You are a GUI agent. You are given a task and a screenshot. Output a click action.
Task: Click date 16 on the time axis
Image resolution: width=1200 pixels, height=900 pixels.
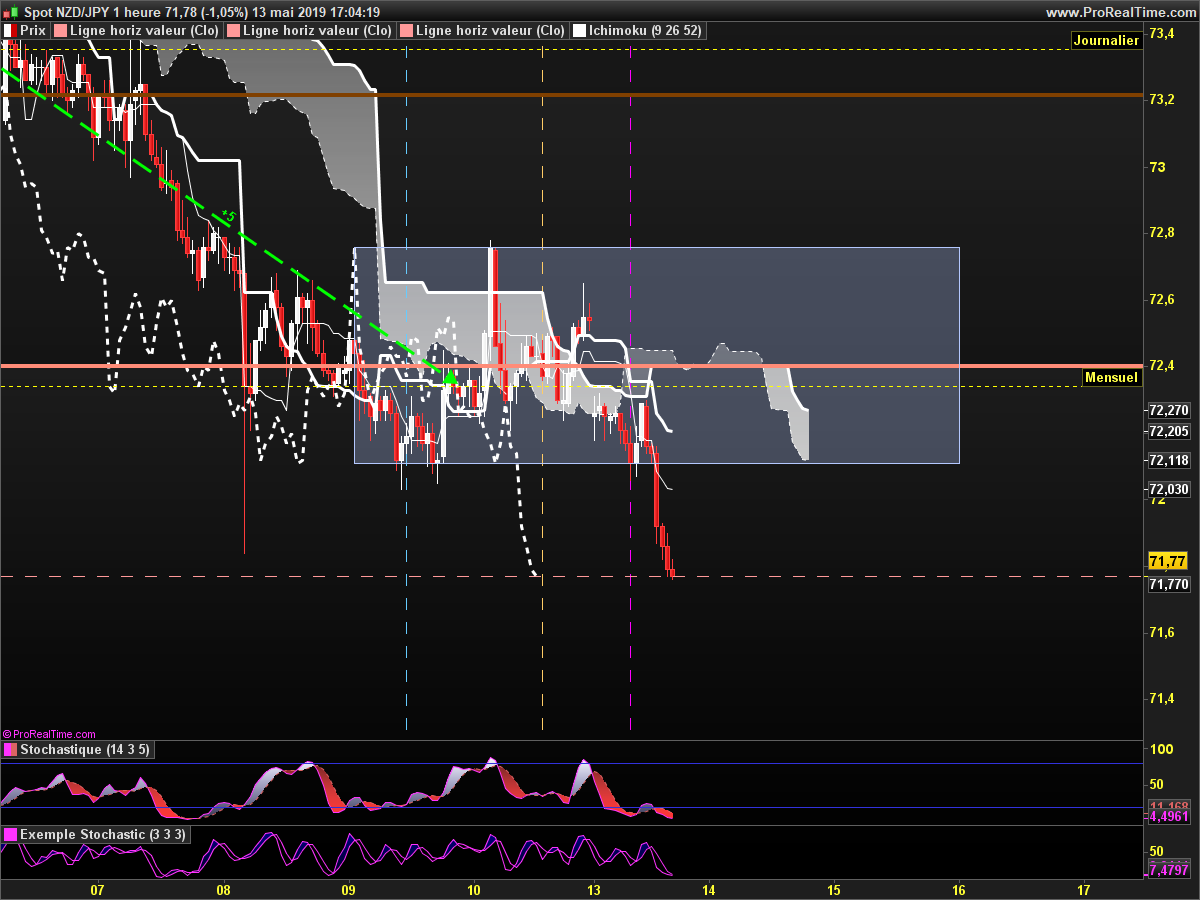[959, 888]
